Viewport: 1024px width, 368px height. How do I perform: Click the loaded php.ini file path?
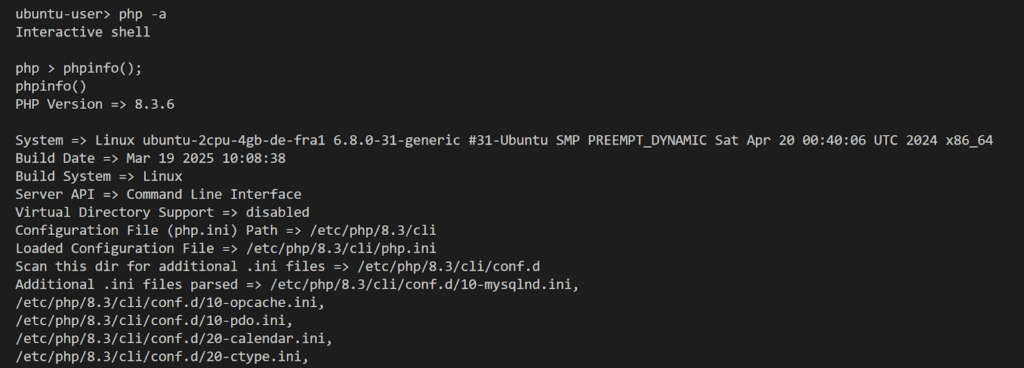[x=341, y=249]
